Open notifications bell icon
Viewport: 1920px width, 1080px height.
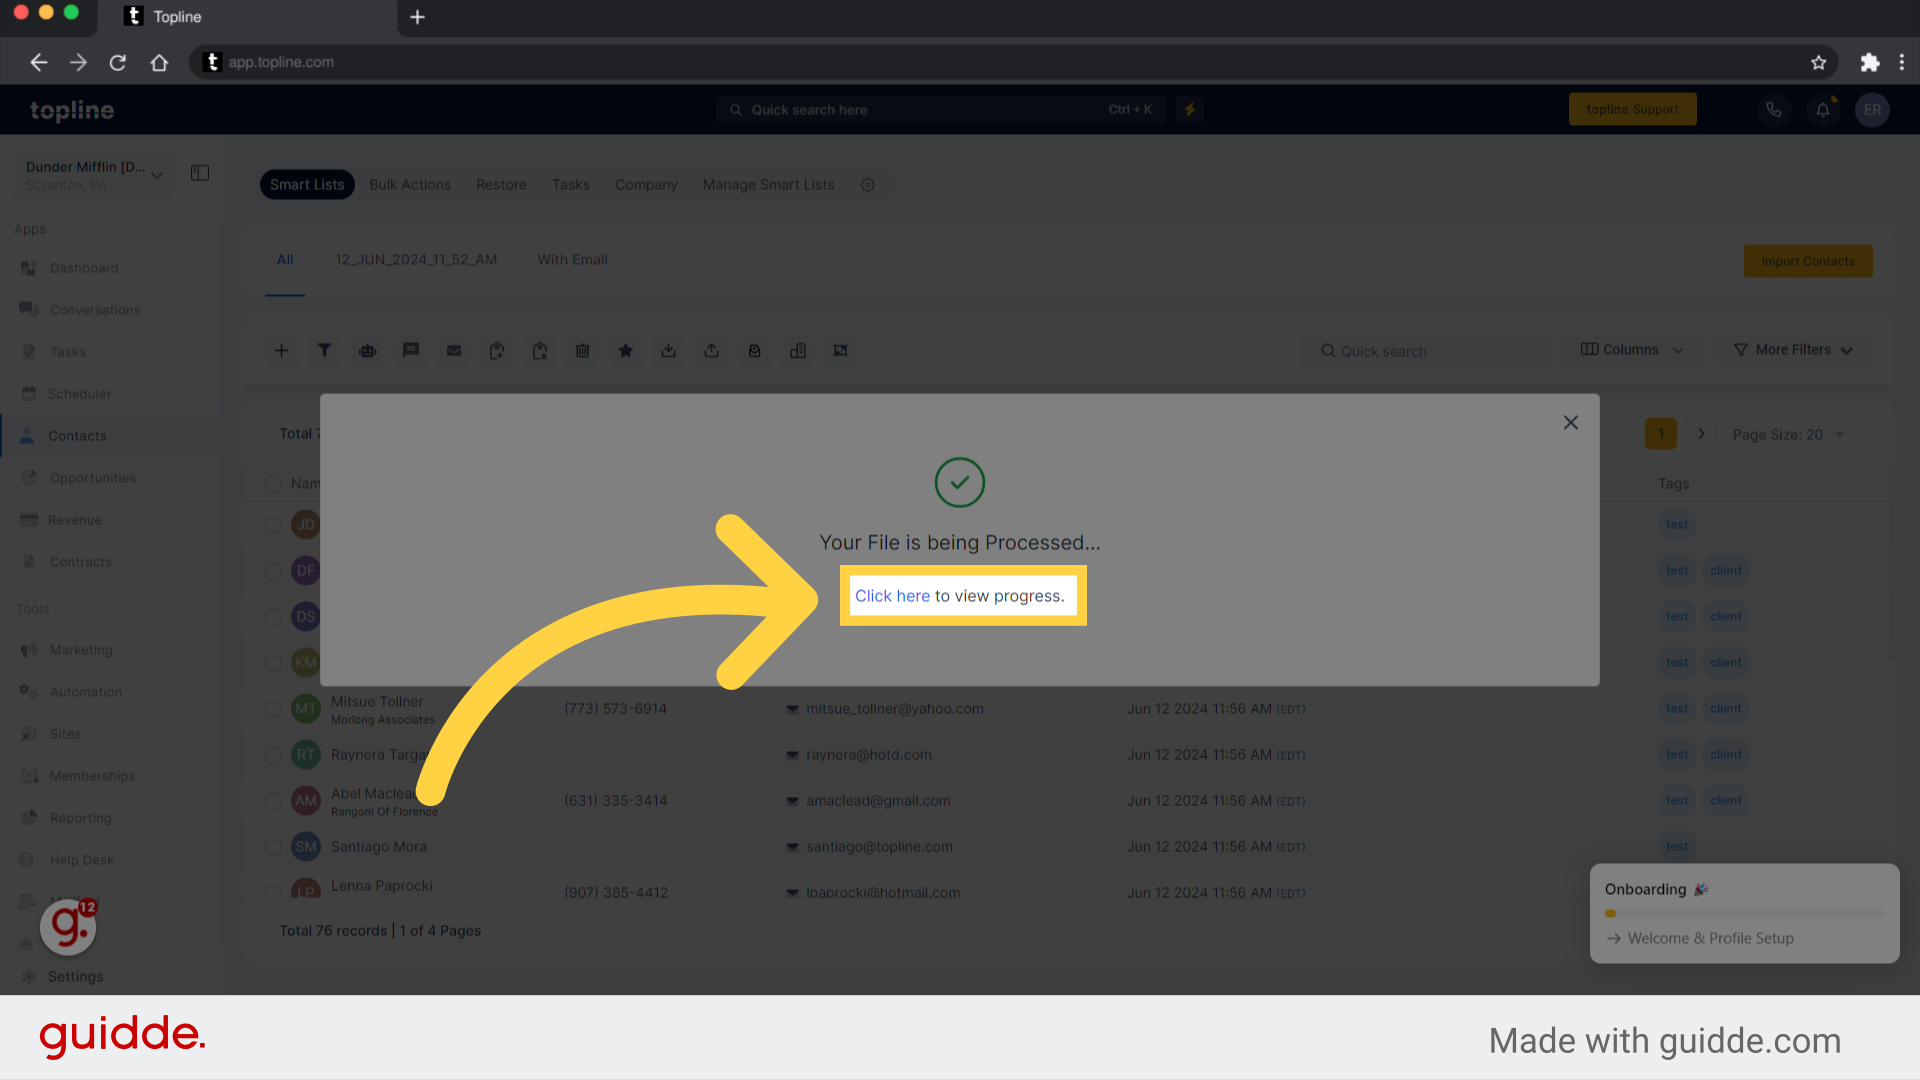pyautogui.click(x=1823, y=110)
